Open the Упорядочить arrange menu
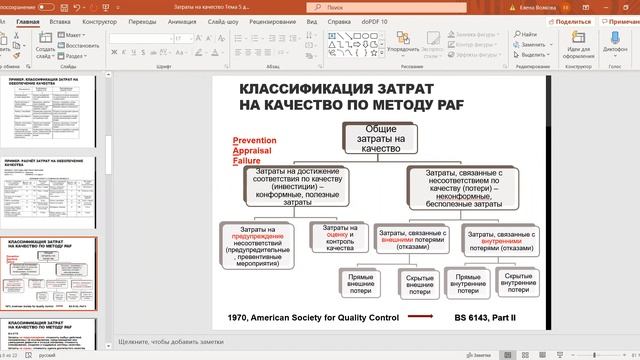 [x=403, y=44]
